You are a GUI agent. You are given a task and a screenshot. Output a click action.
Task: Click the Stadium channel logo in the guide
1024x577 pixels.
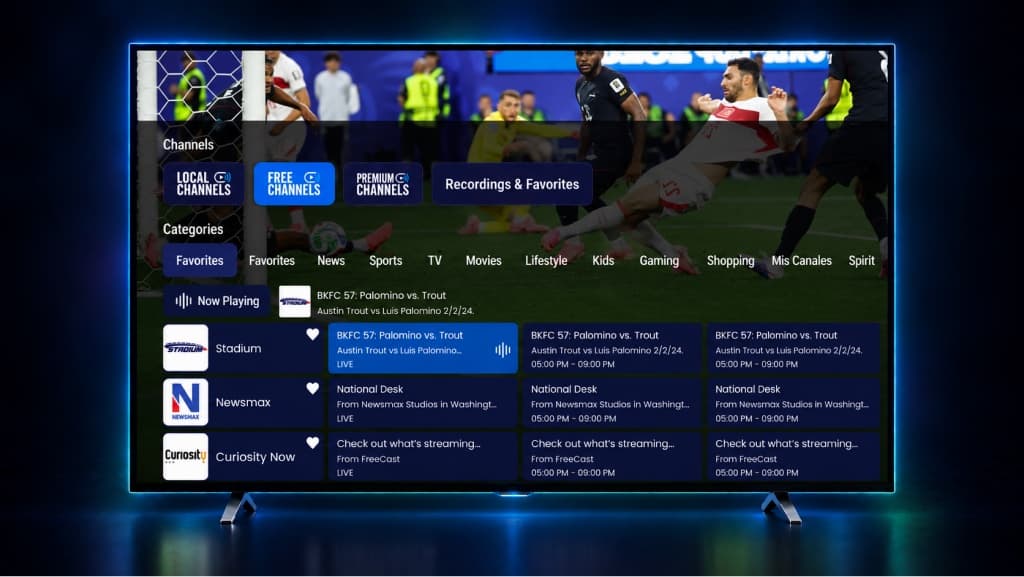point(185,348)
